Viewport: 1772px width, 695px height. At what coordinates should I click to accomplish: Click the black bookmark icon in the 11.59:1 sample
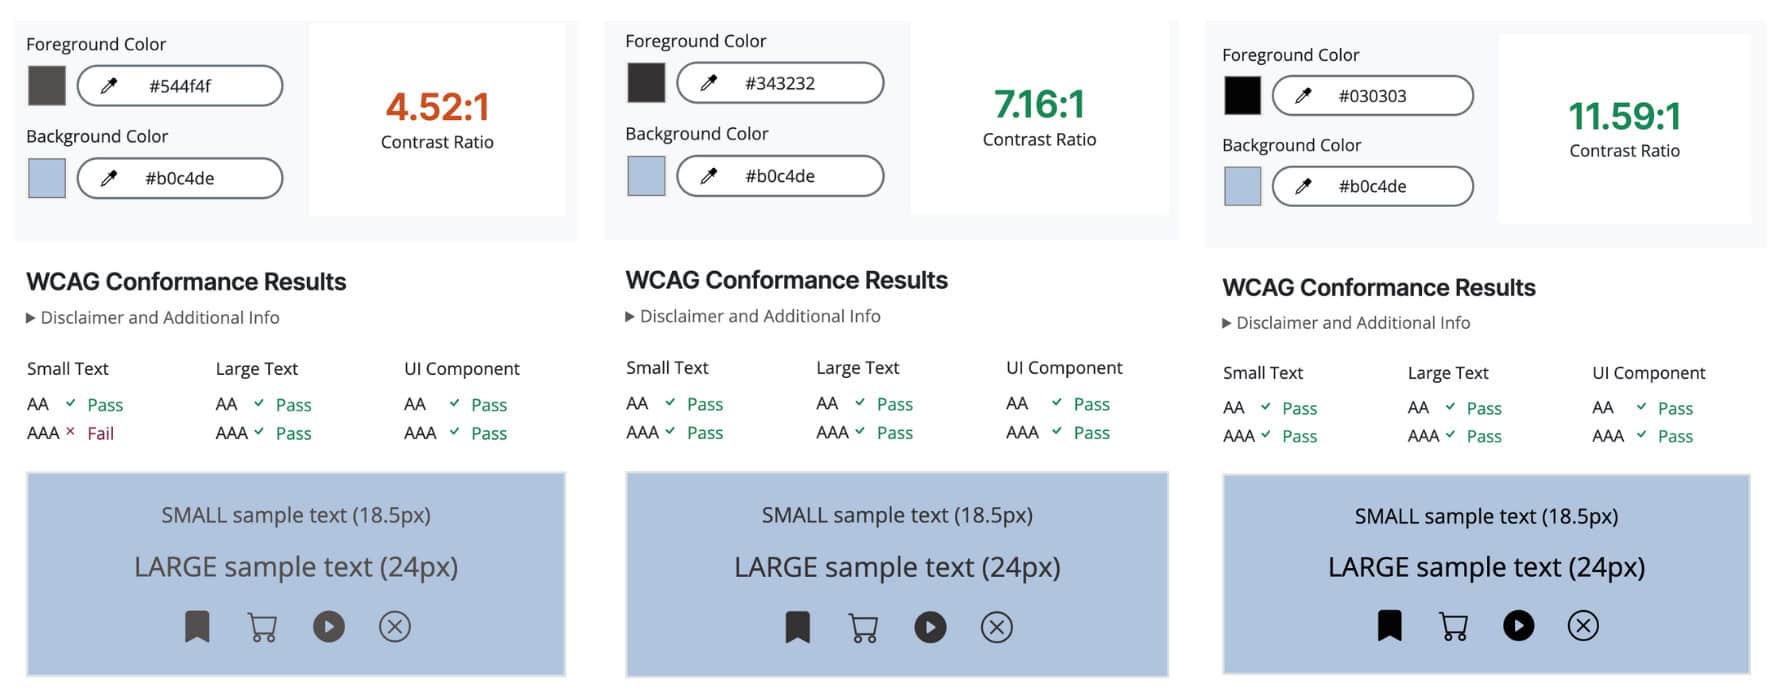[x=1389, y=626]
